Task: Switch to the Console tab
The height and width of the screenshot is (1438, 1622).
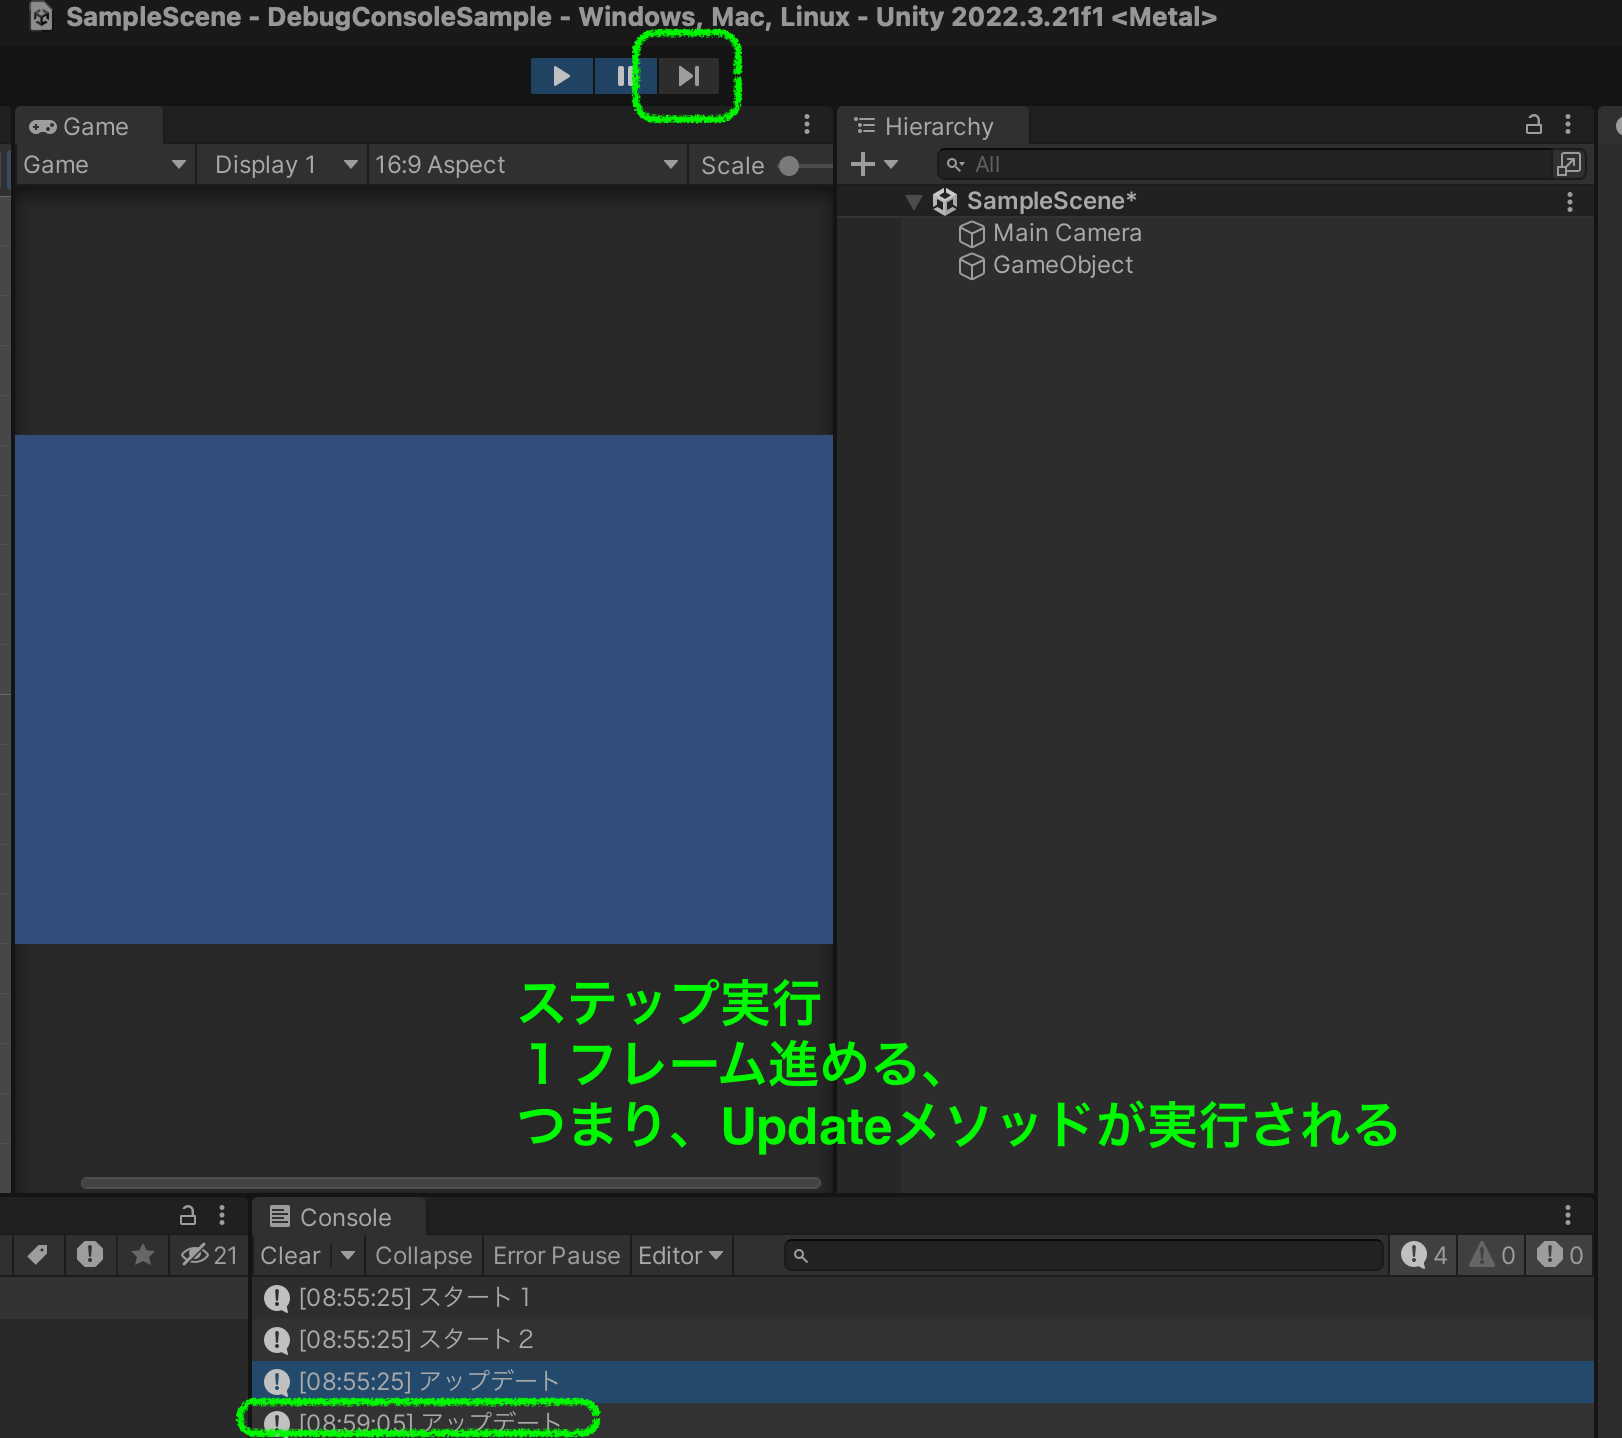Action: point(338,1217)
